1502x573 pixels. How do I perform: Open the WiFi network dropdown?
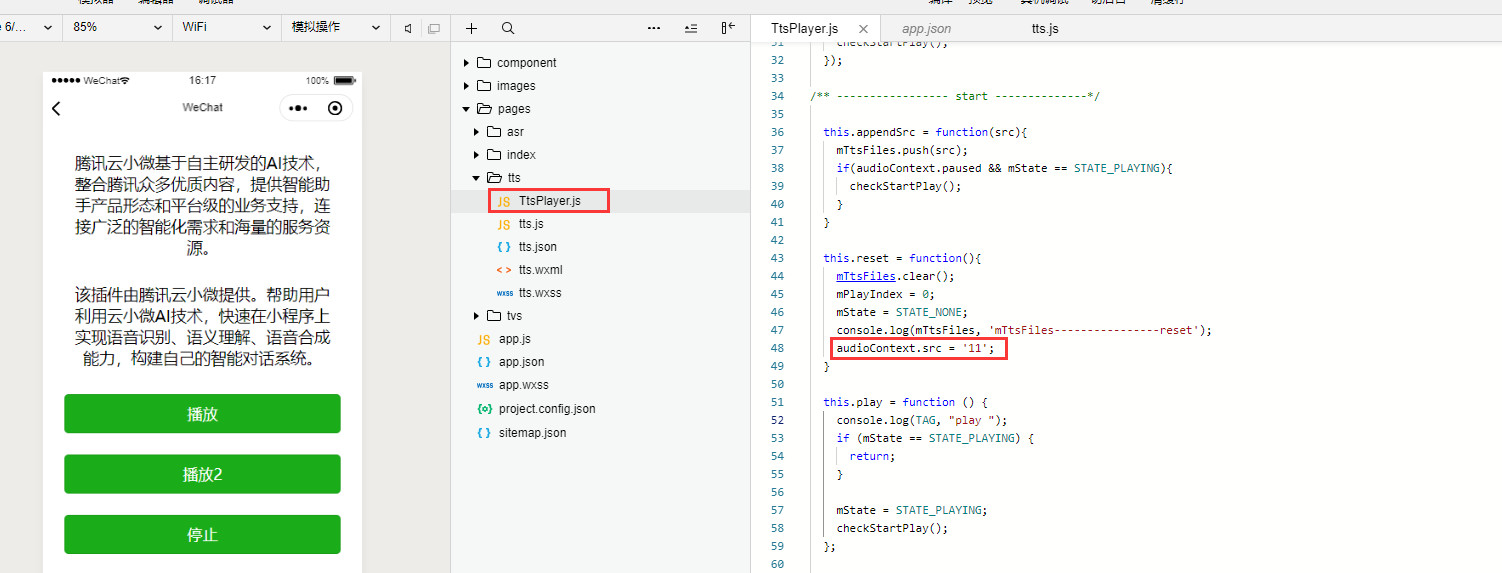pos(226,27)
